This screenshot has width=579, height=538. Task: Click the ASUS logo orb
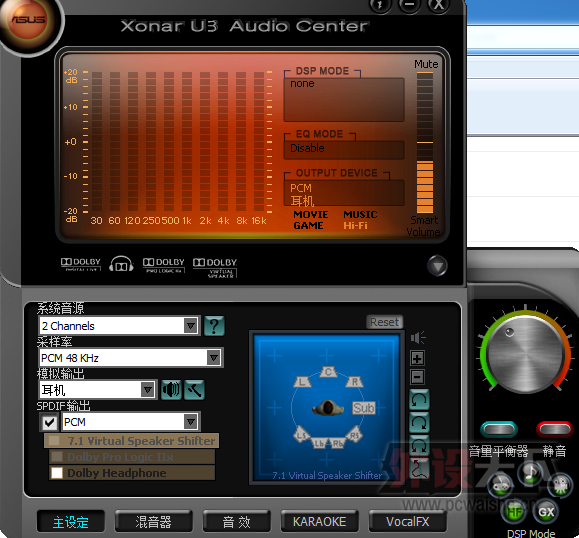pos(29,21)
